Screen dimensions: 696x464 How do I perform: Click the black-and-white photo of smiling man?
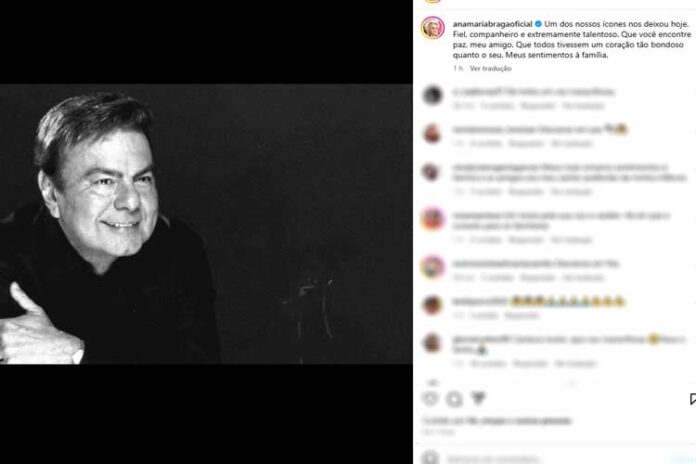pos(206,224)
